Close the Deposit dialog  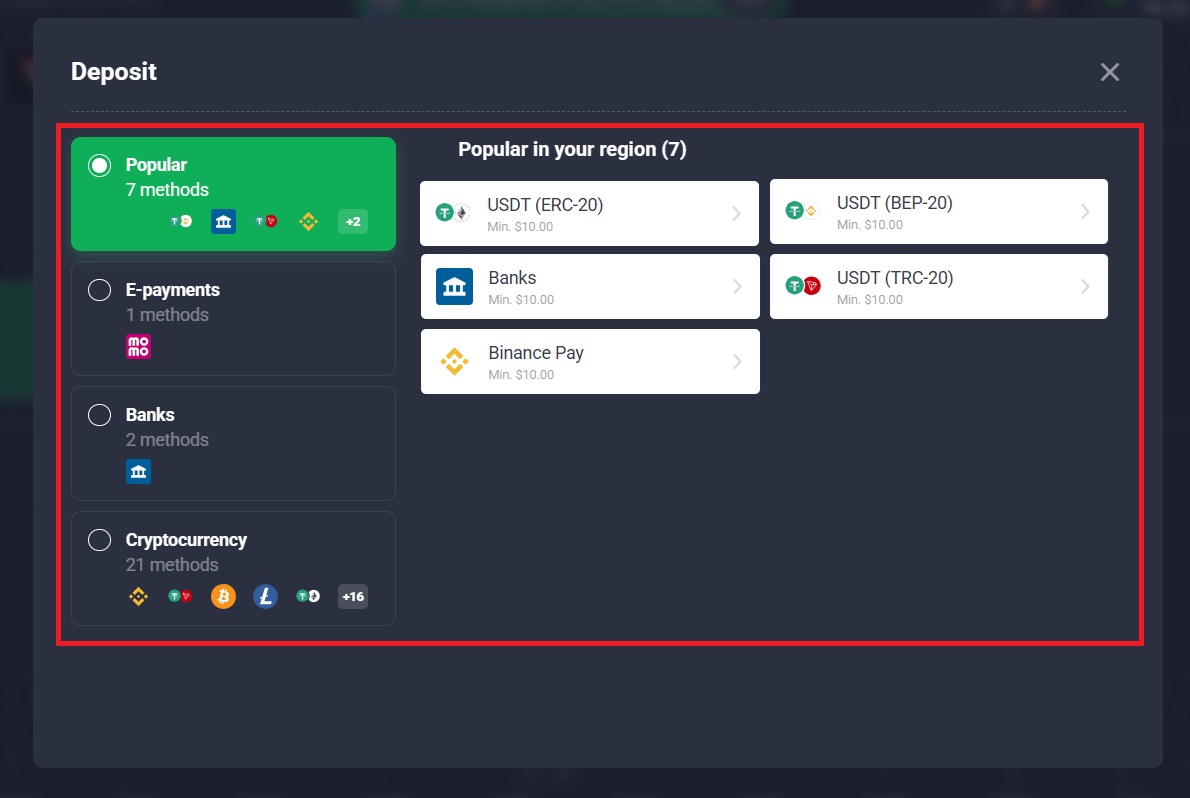[1109, 71]
